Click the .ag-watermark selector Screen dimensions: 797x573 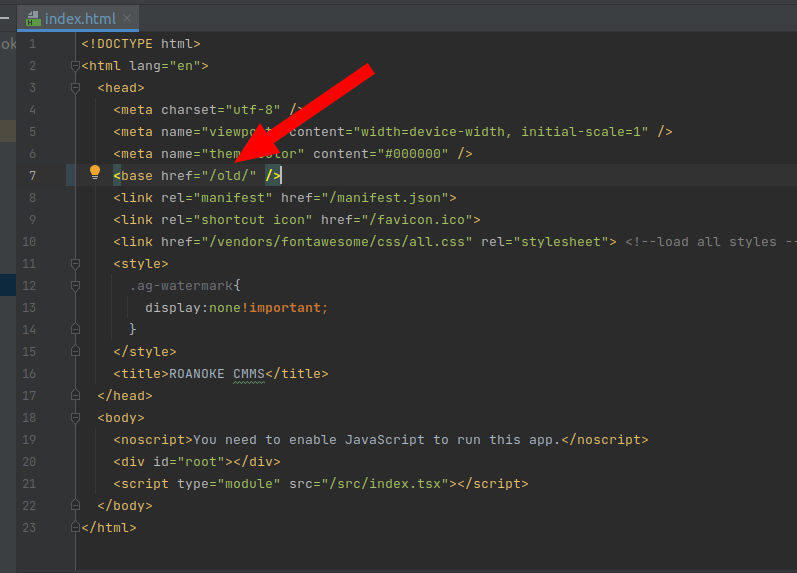click(x=181, y=286)
